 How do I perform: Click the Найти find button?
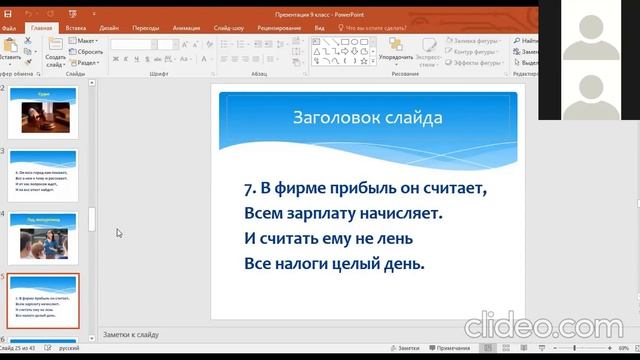point(526,41)
